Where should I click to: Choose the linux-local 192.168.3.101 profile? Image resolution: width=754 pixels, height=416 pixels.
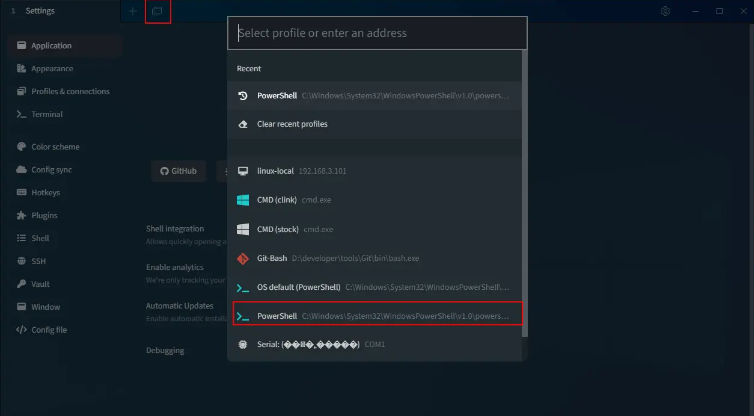(375, 171)
